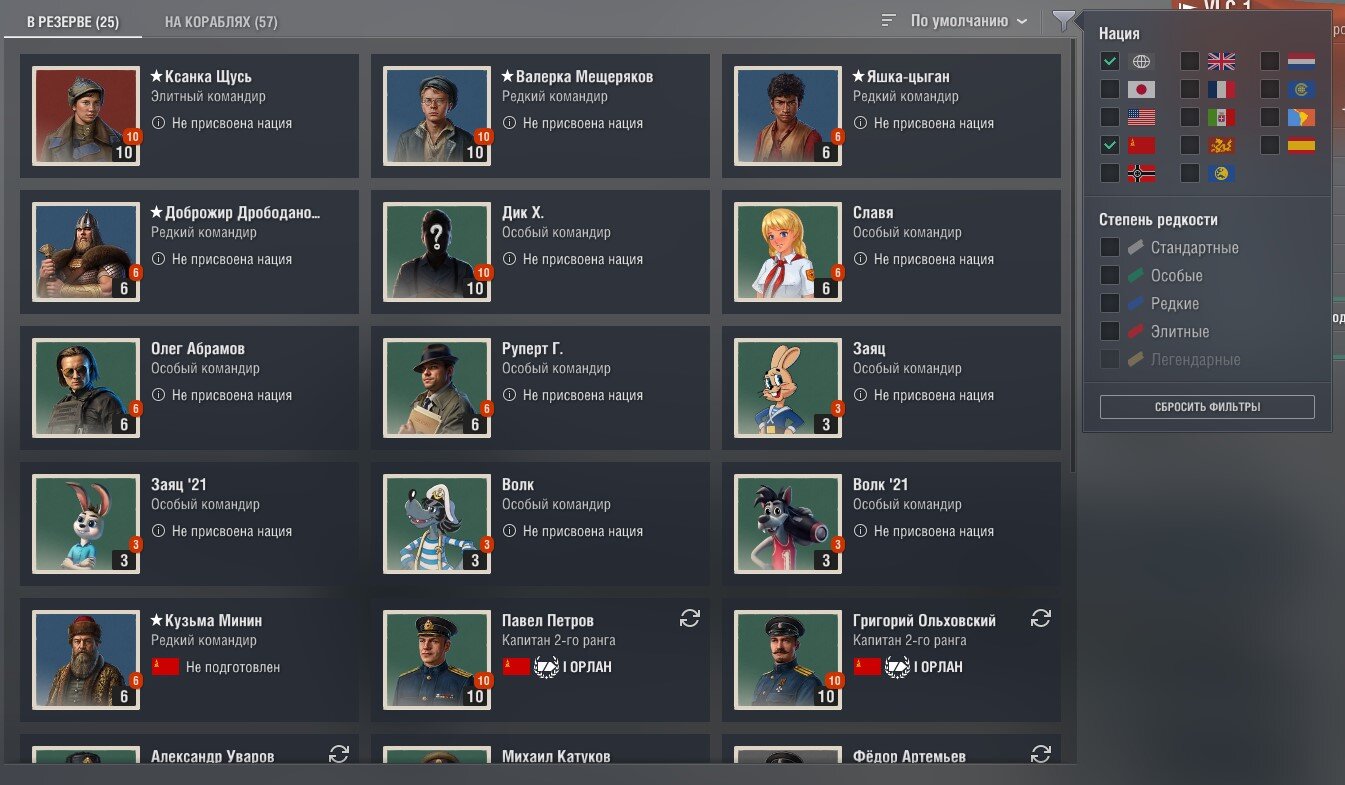This screenshot has width=1345, height=785.
Task: Select the Заяц commander portrait
Action: (x=788, y=388)
